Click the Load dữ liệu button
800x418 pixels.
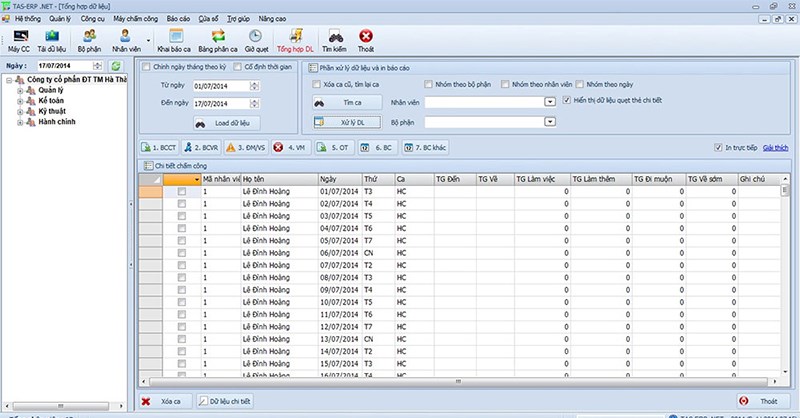click(227, 123)
